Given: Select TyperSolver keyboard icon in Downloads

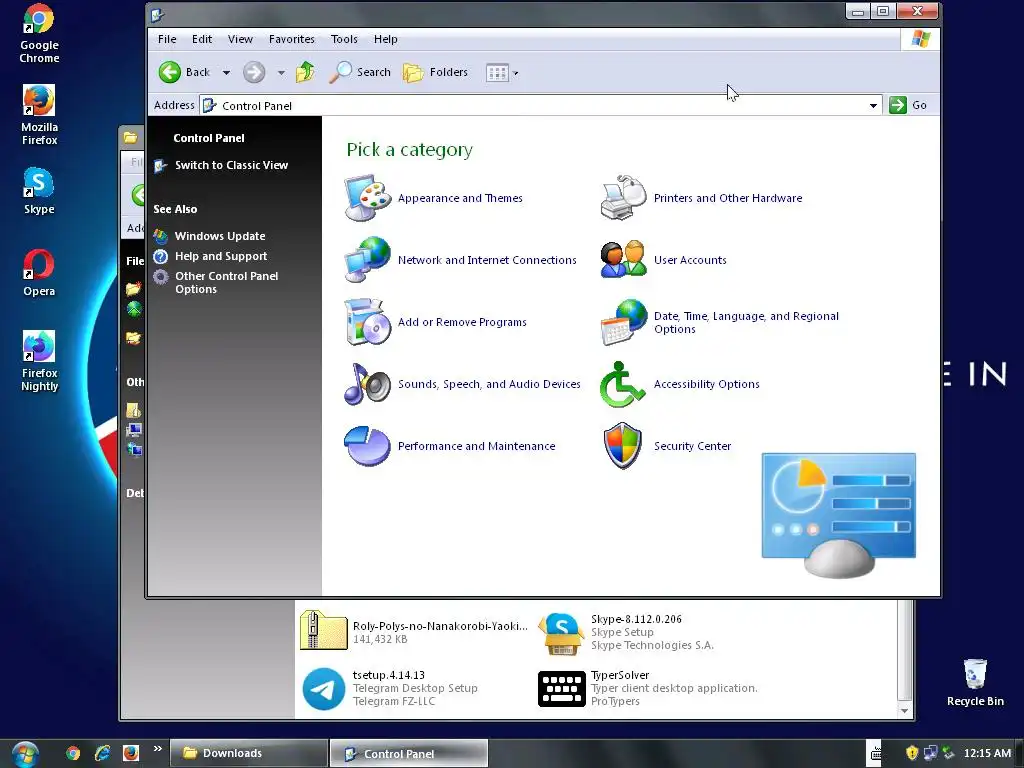Looking at the screenshot, I should tap(562, 688).
